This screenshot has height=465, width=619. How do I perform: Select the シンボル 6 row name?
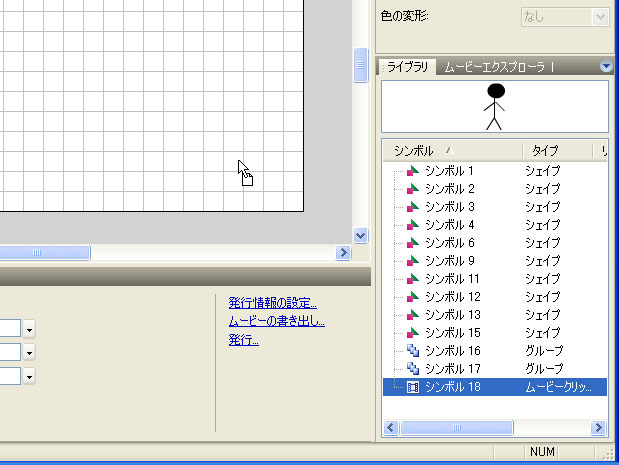point(450,243)
